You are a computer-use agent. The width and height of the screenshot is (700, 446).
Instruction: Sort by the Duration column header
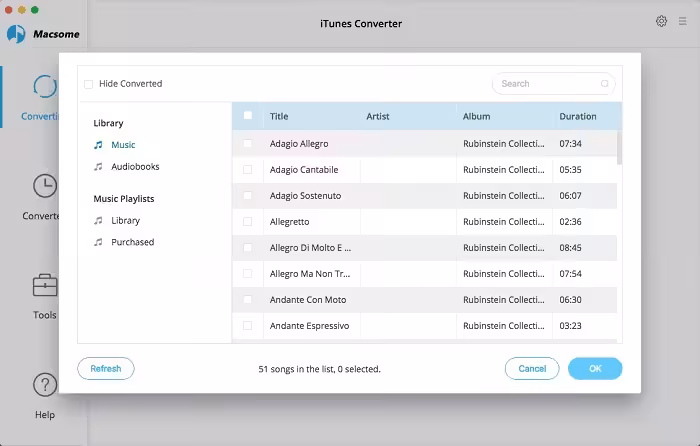pyautogui.click(x=578, y=117)
